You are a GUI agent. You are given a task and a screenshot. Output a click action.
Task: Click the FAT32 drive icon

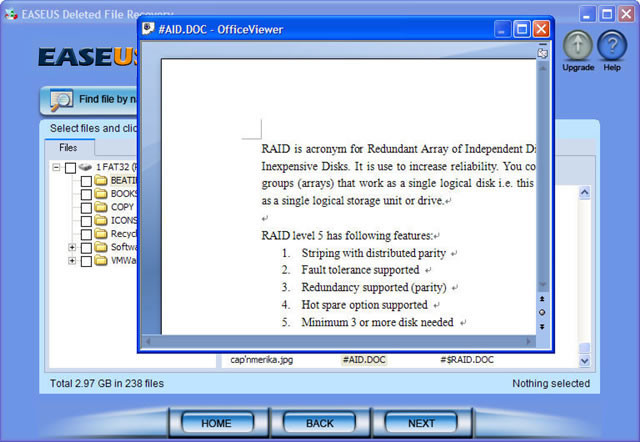[85, 167]
